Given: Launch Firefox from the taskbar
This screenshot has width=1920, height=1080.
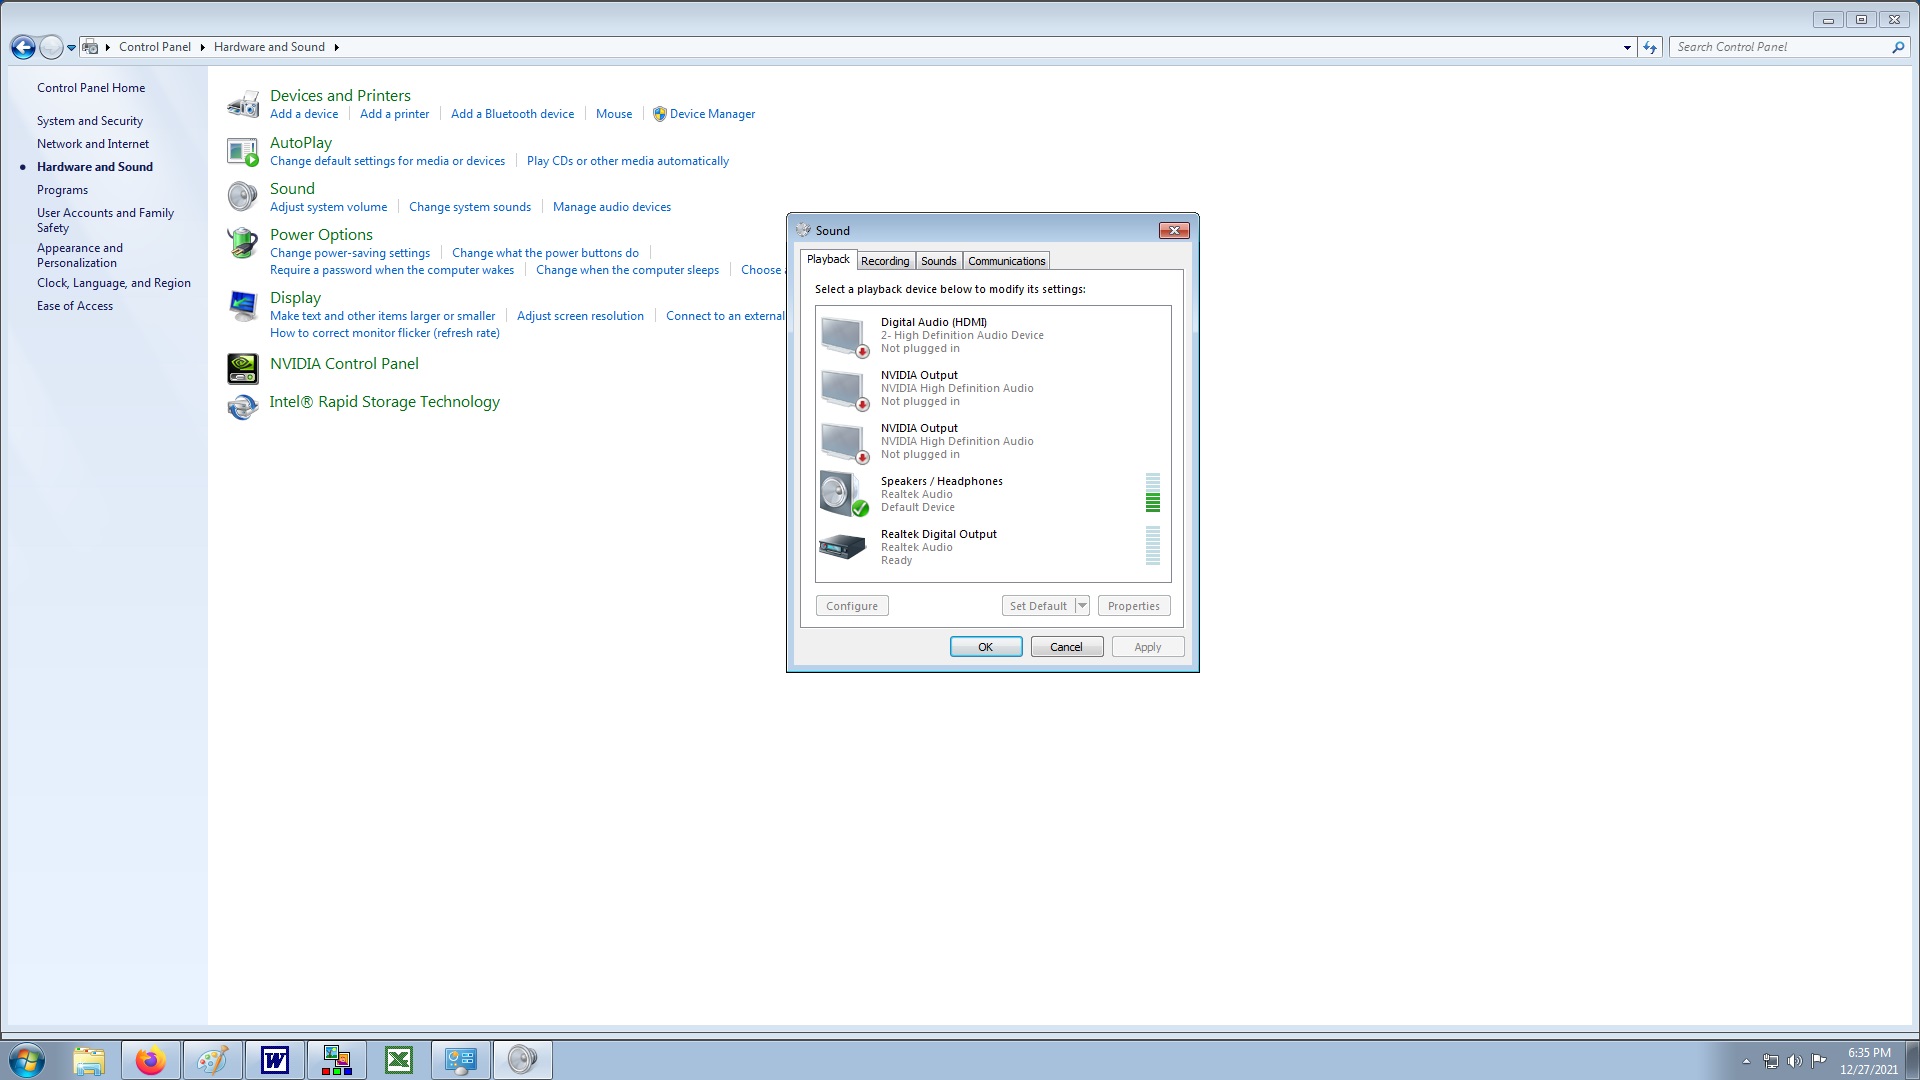Looking at the screenshot, I should pos(151,1060).
